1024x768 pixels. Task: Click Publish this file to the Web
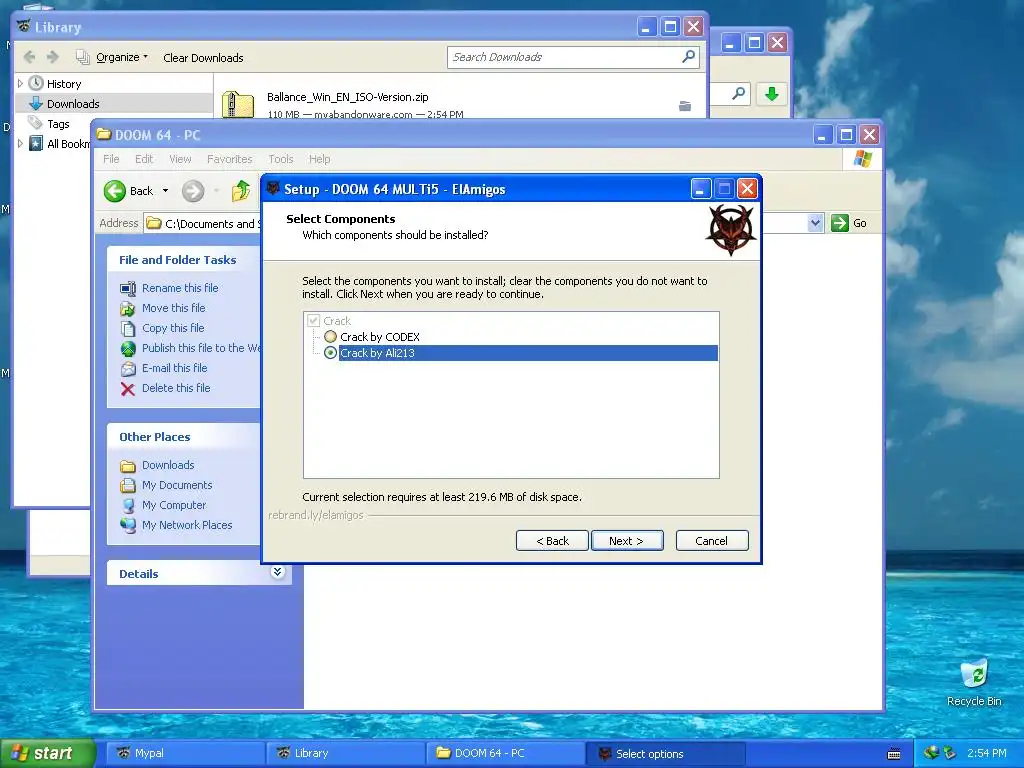[201, 348]
